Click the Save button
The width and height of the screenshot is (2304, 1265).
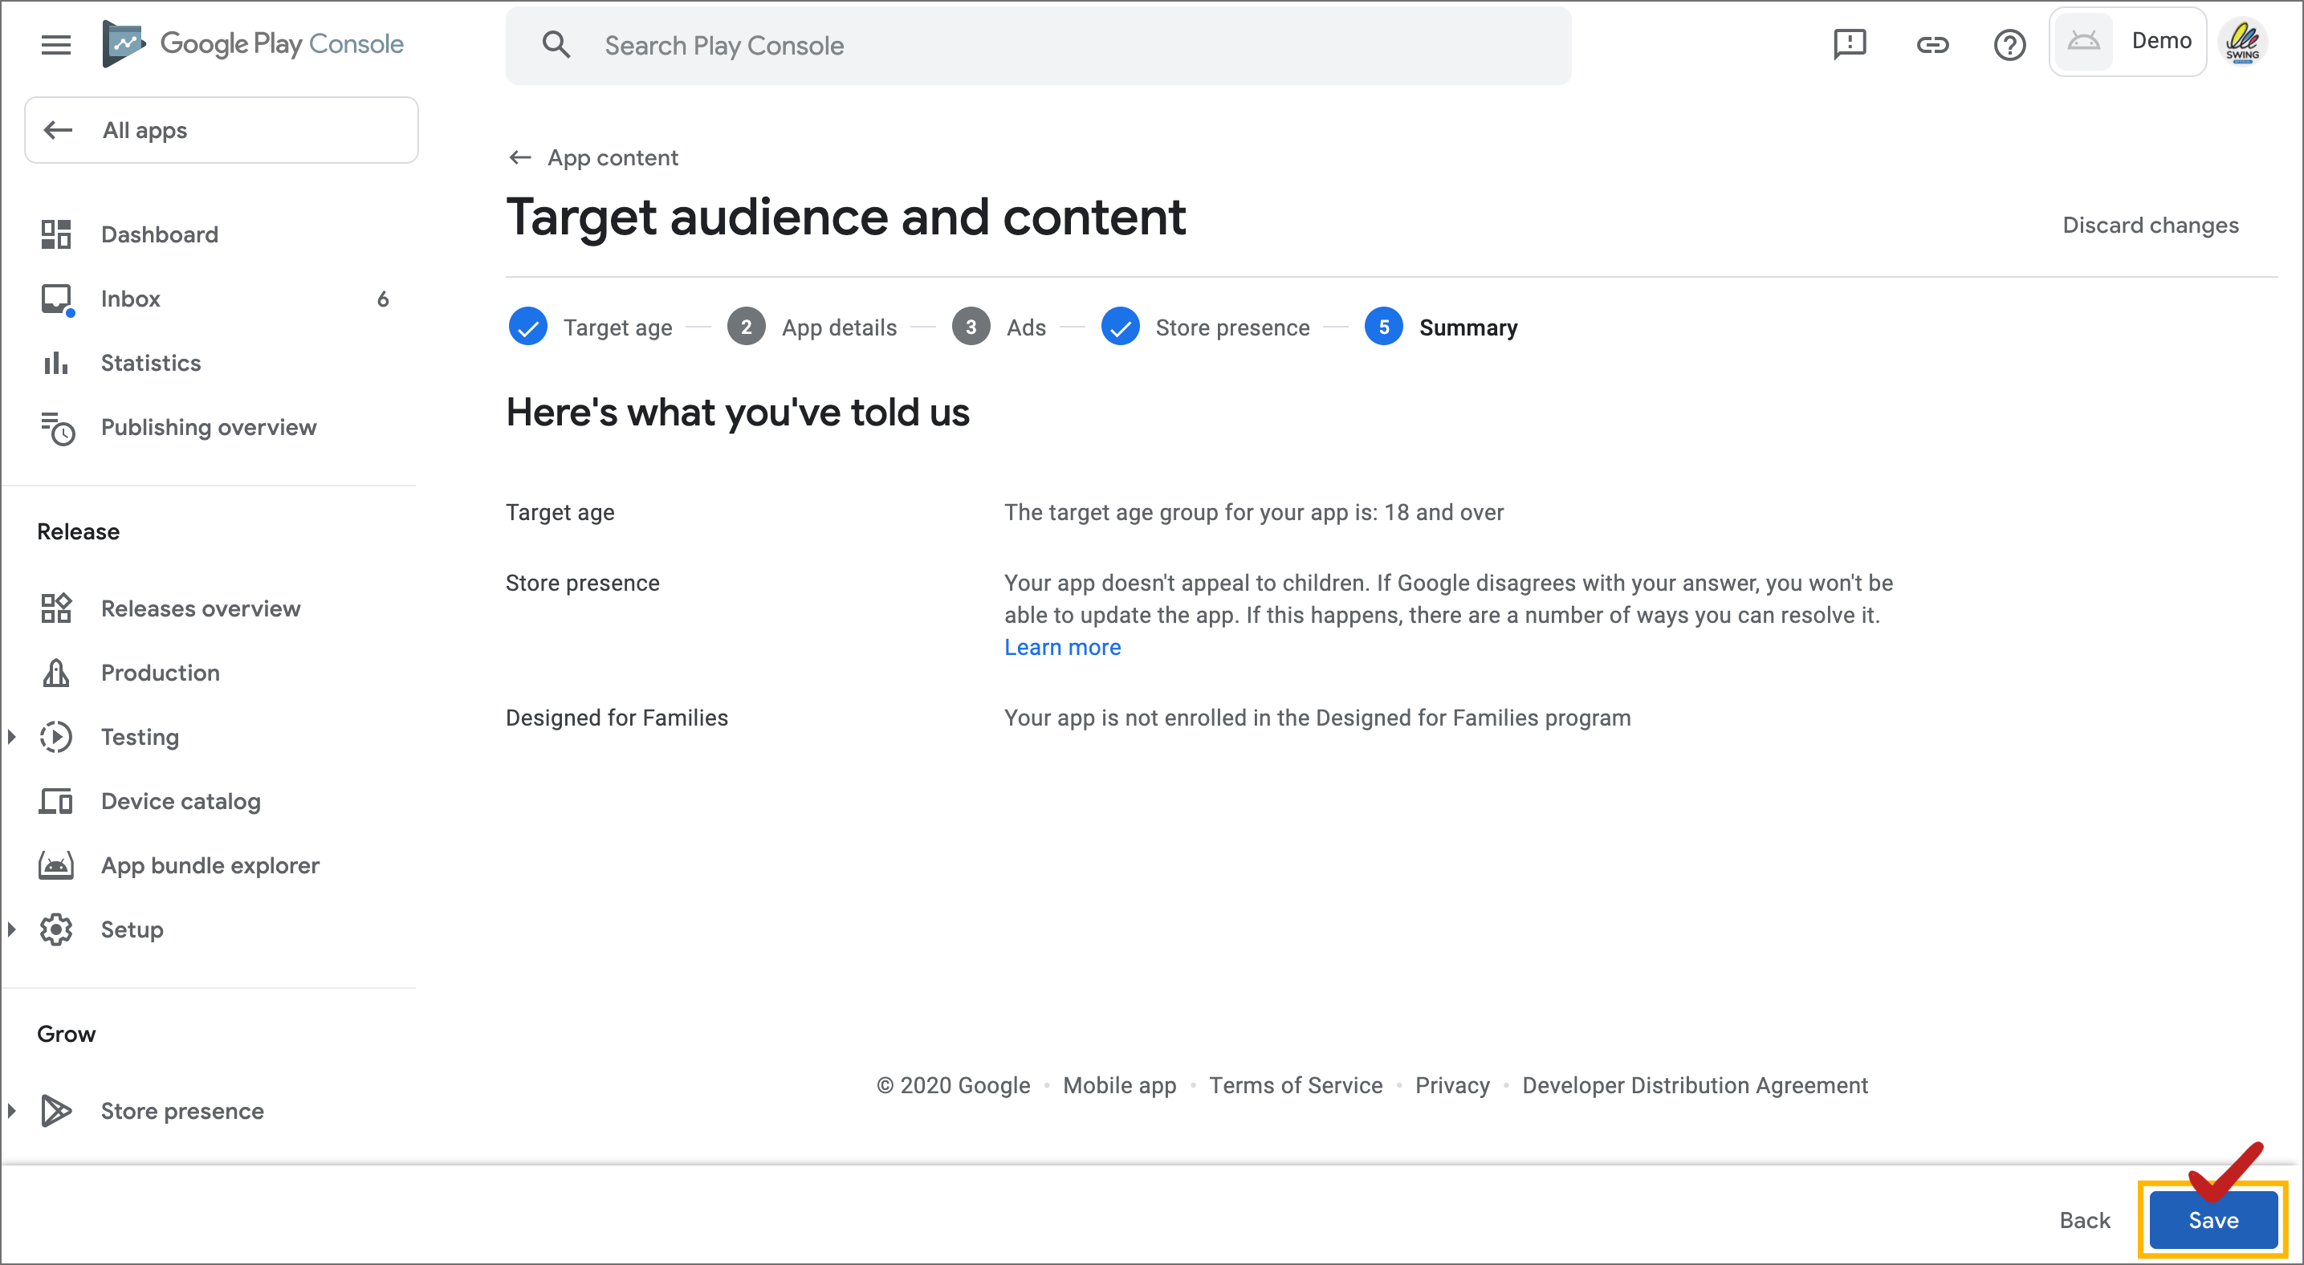click(x=2212, y=1220)
